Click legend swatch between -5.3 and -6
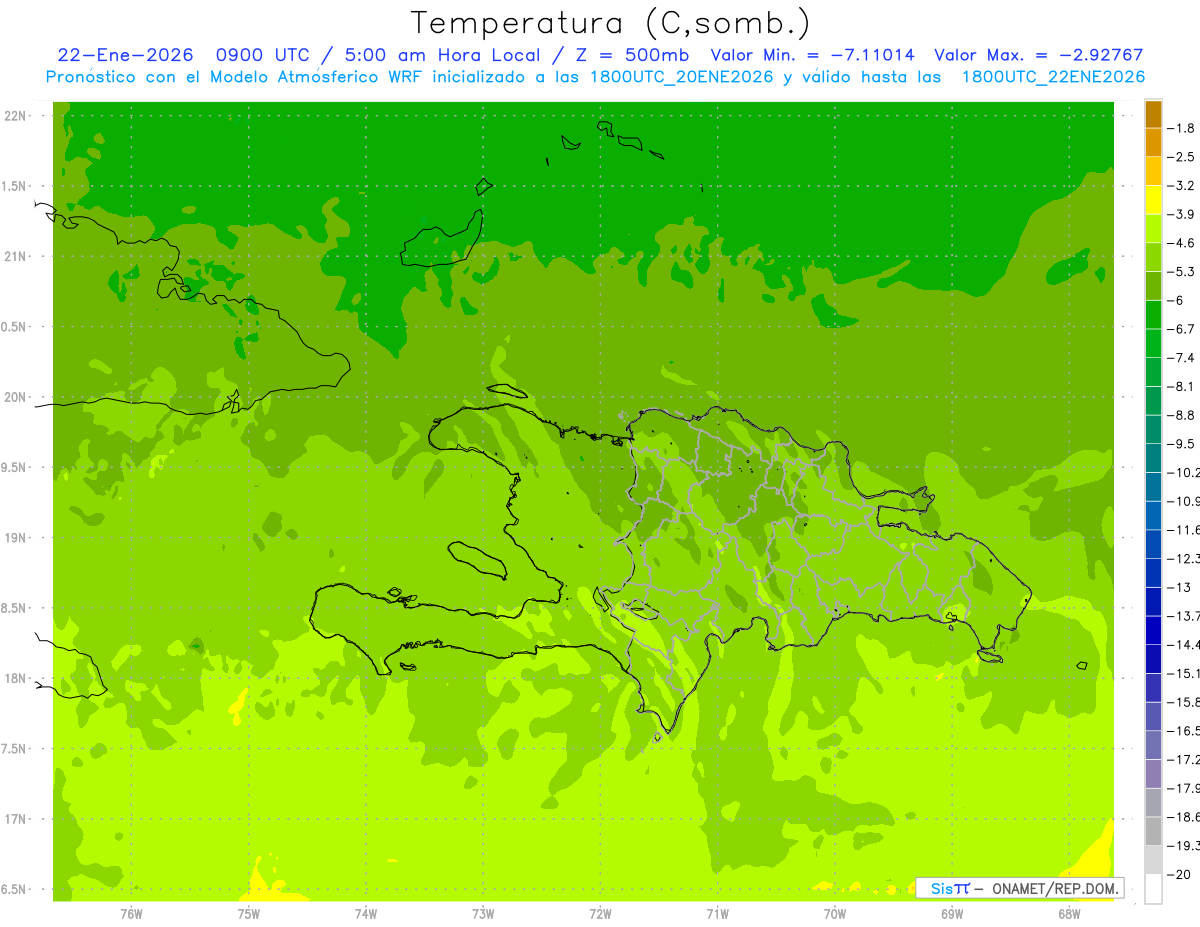Image resolution: width=1200 pixels, height=927 pixels. tap(1154, 286)
